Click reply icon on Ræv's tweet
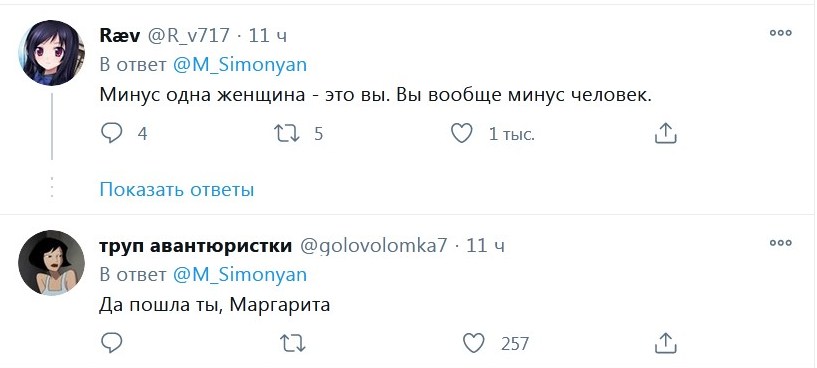 111,134
